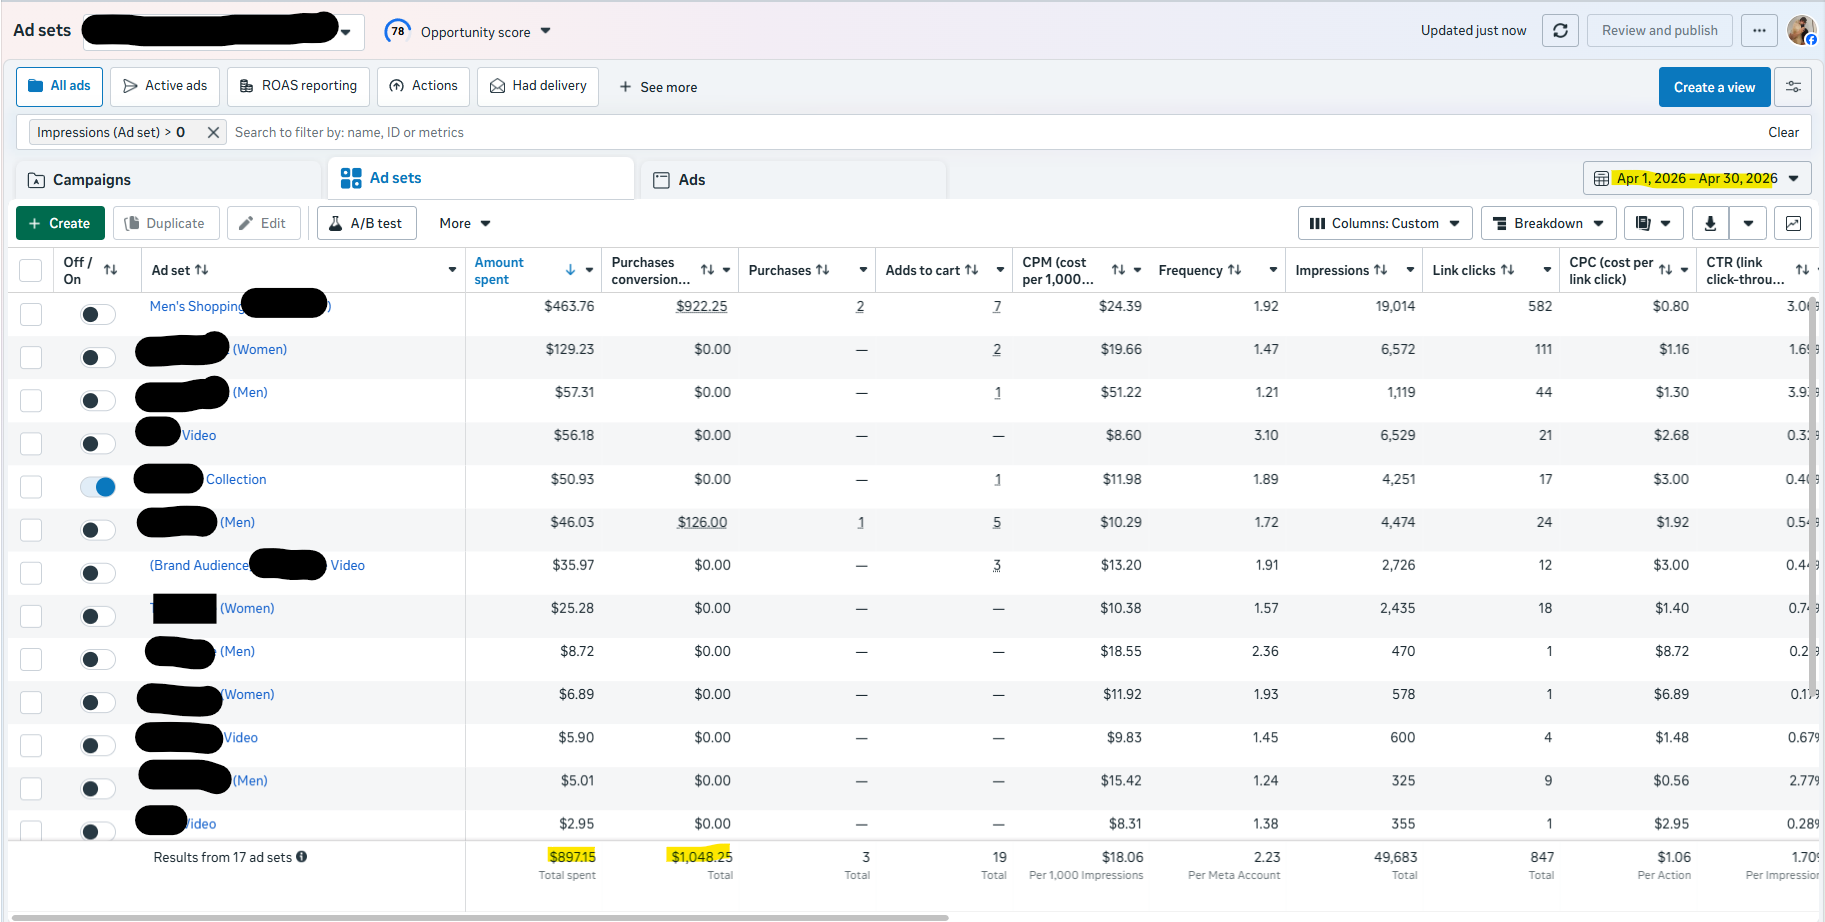Open the date range calendar picker
Image resolution: width=1825 pixels, height=922 pixels.
1697,178
